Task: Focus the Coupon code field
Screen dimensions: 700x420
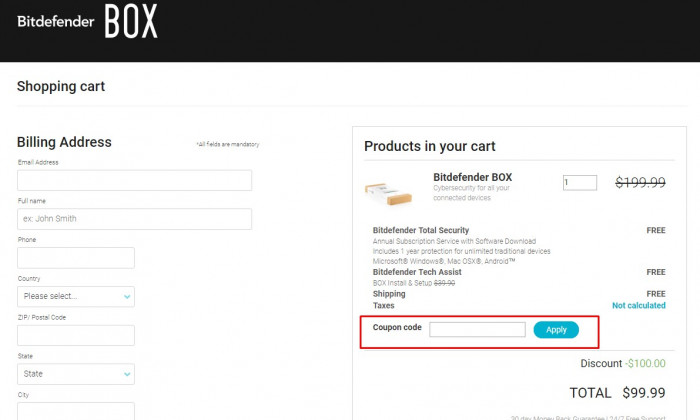Action: tap(477, 330)
